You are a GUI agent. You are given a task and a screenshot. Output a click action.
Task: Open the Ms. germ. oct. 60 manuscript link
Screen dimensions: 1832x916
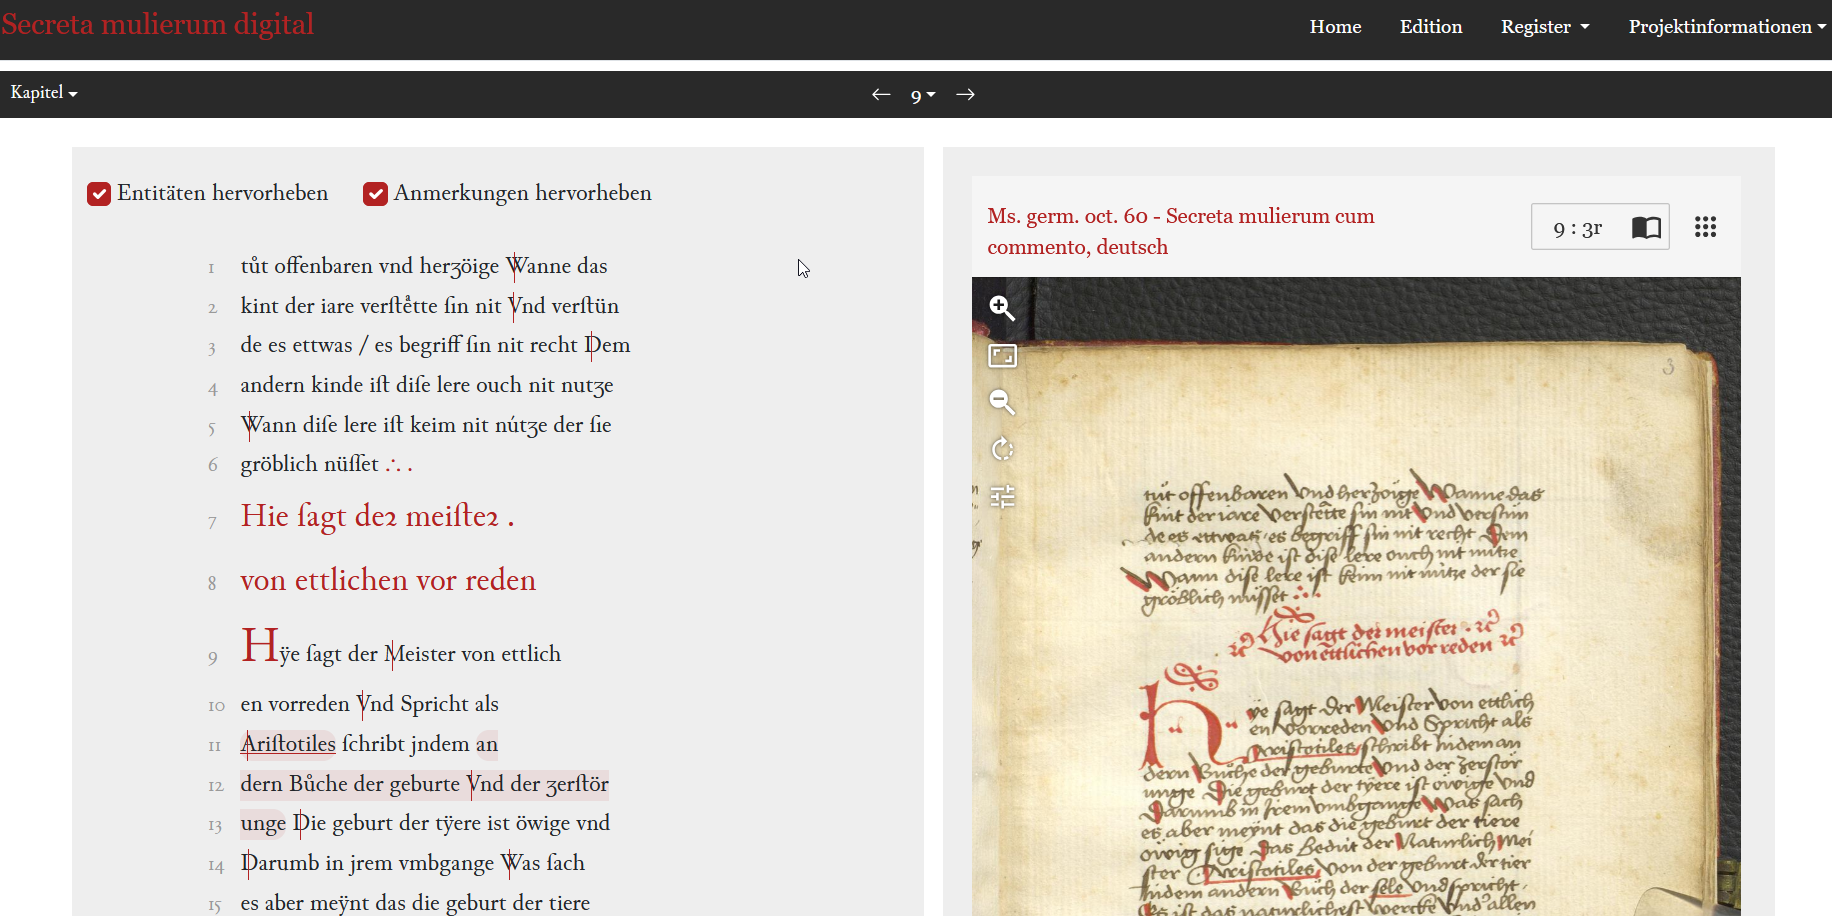point(1180,231)
